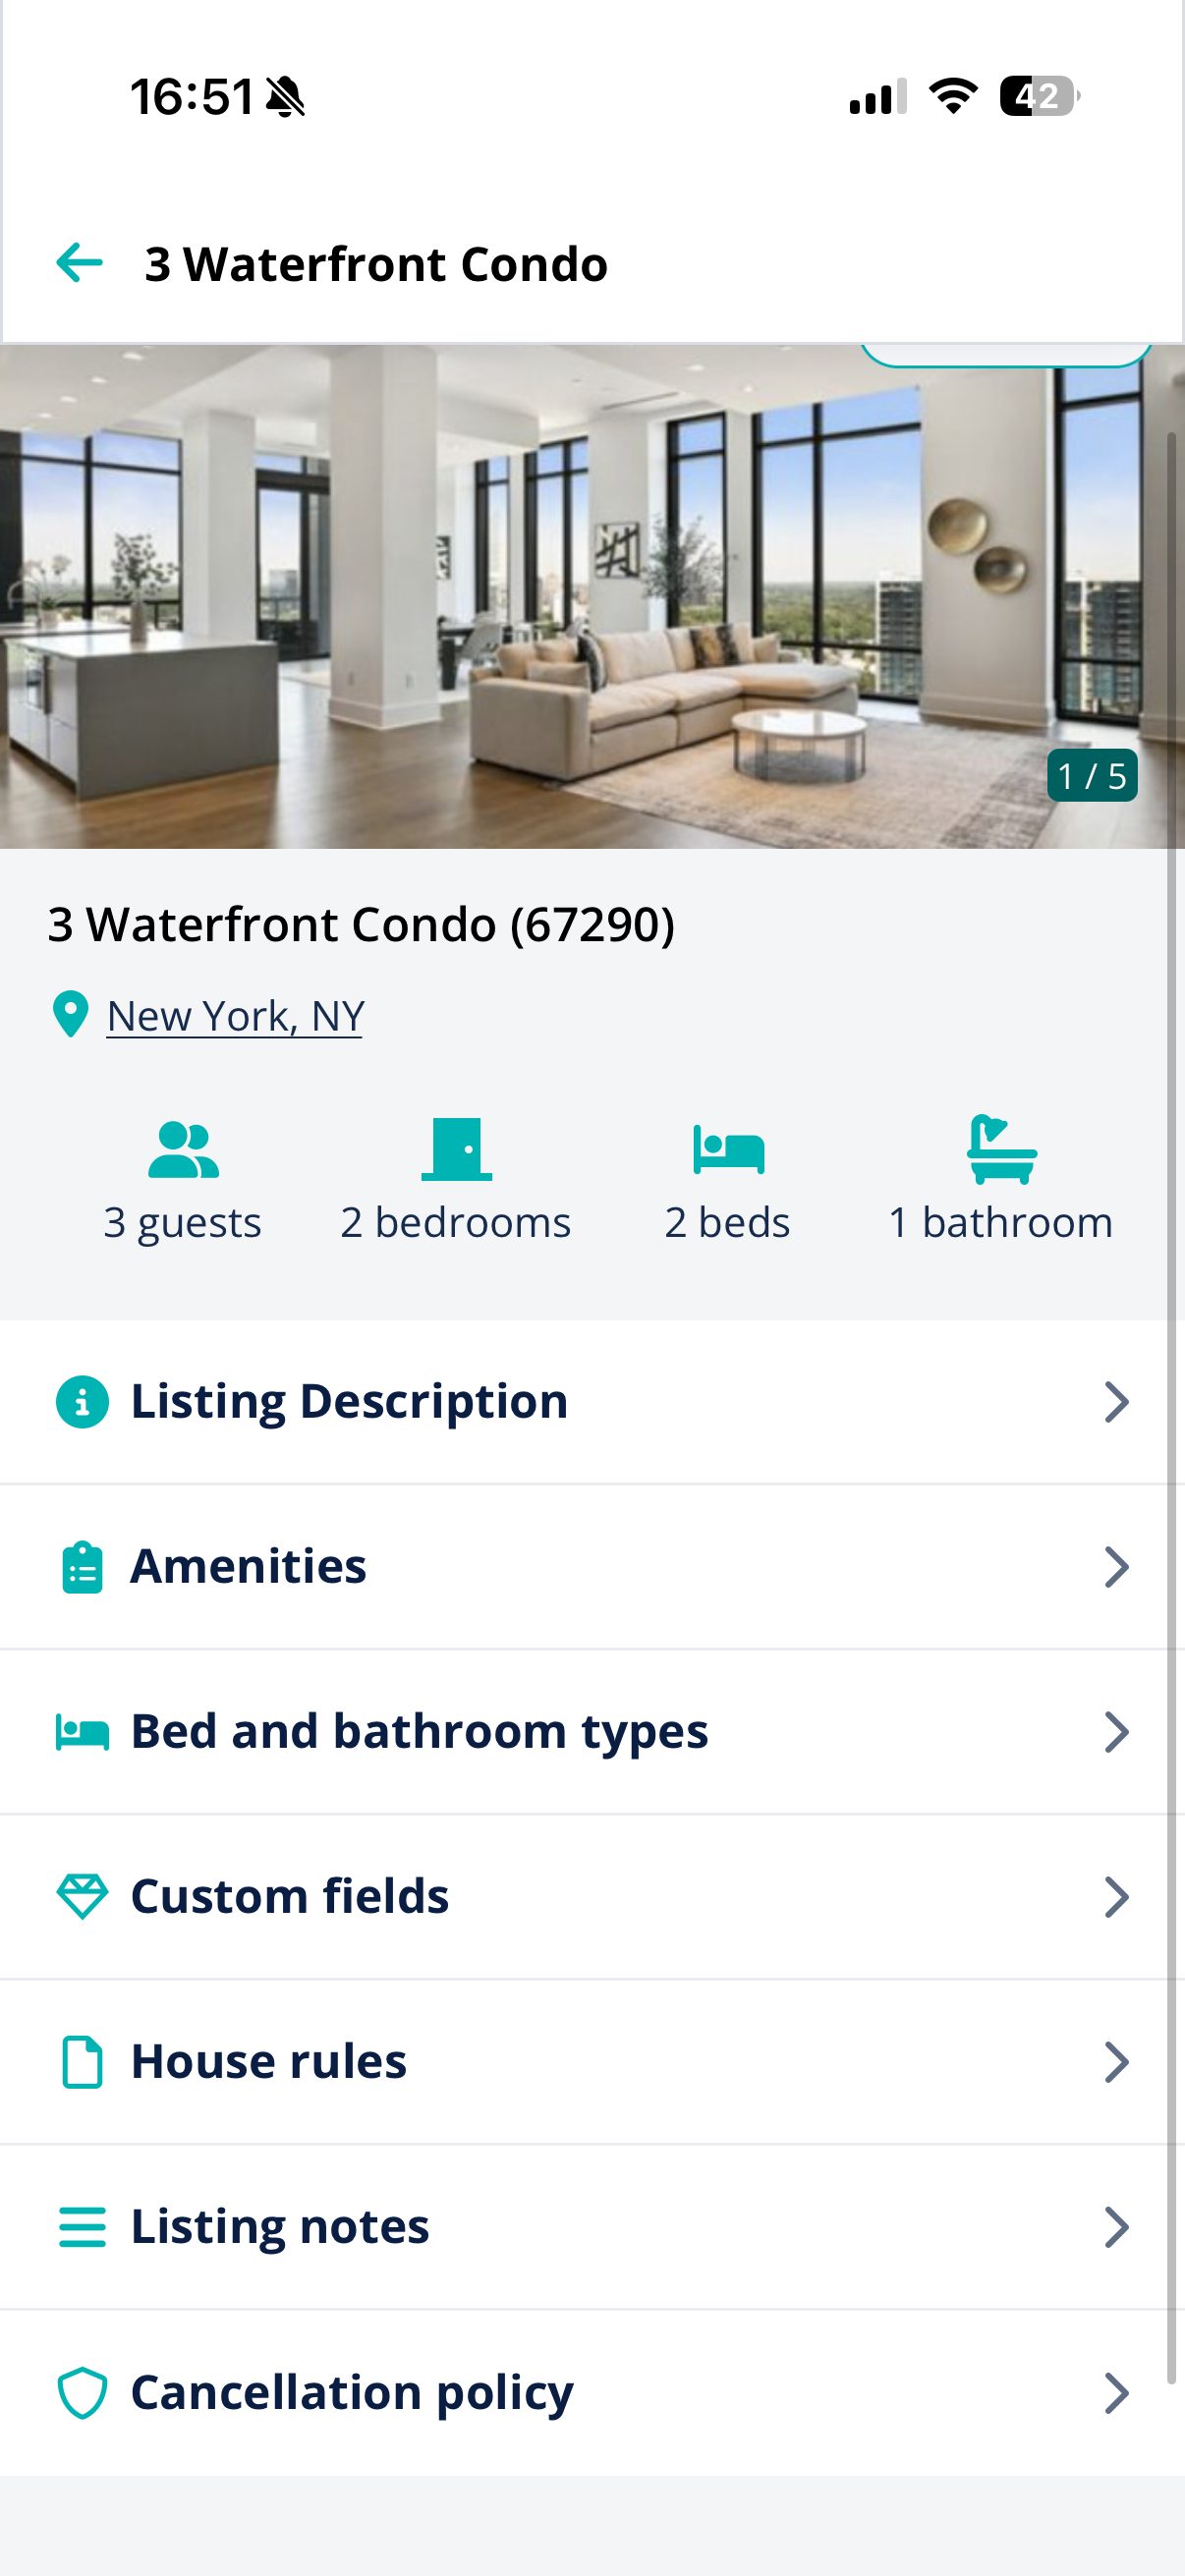
Task: Tap the bathtub bathroom icon
Action: click(x=1001, y=1149)
